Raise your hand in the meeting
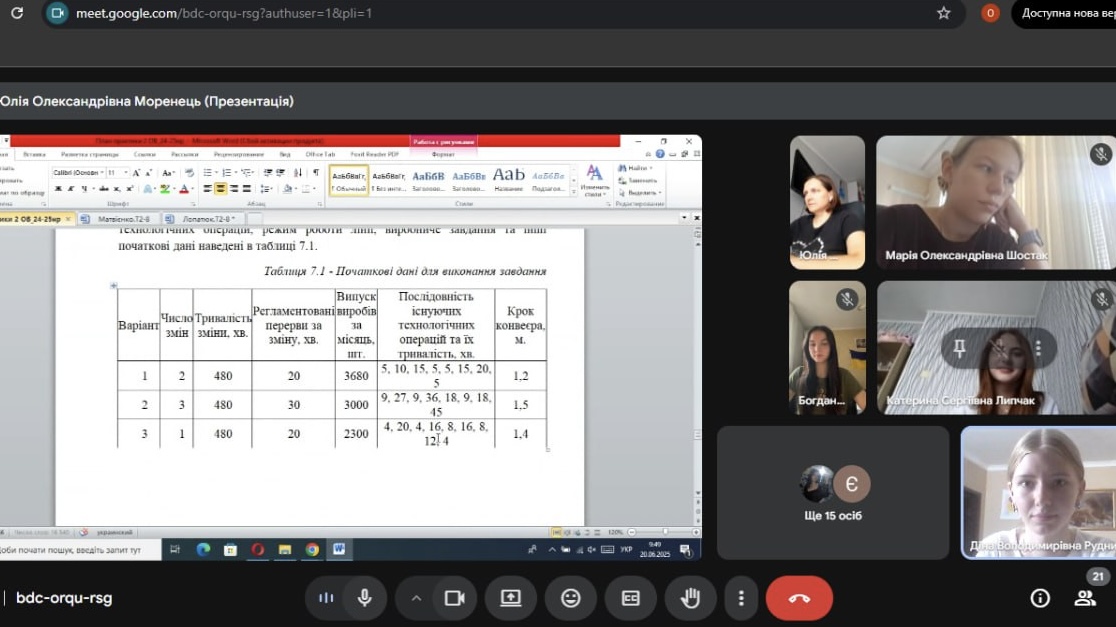 [x=690, y=598]
